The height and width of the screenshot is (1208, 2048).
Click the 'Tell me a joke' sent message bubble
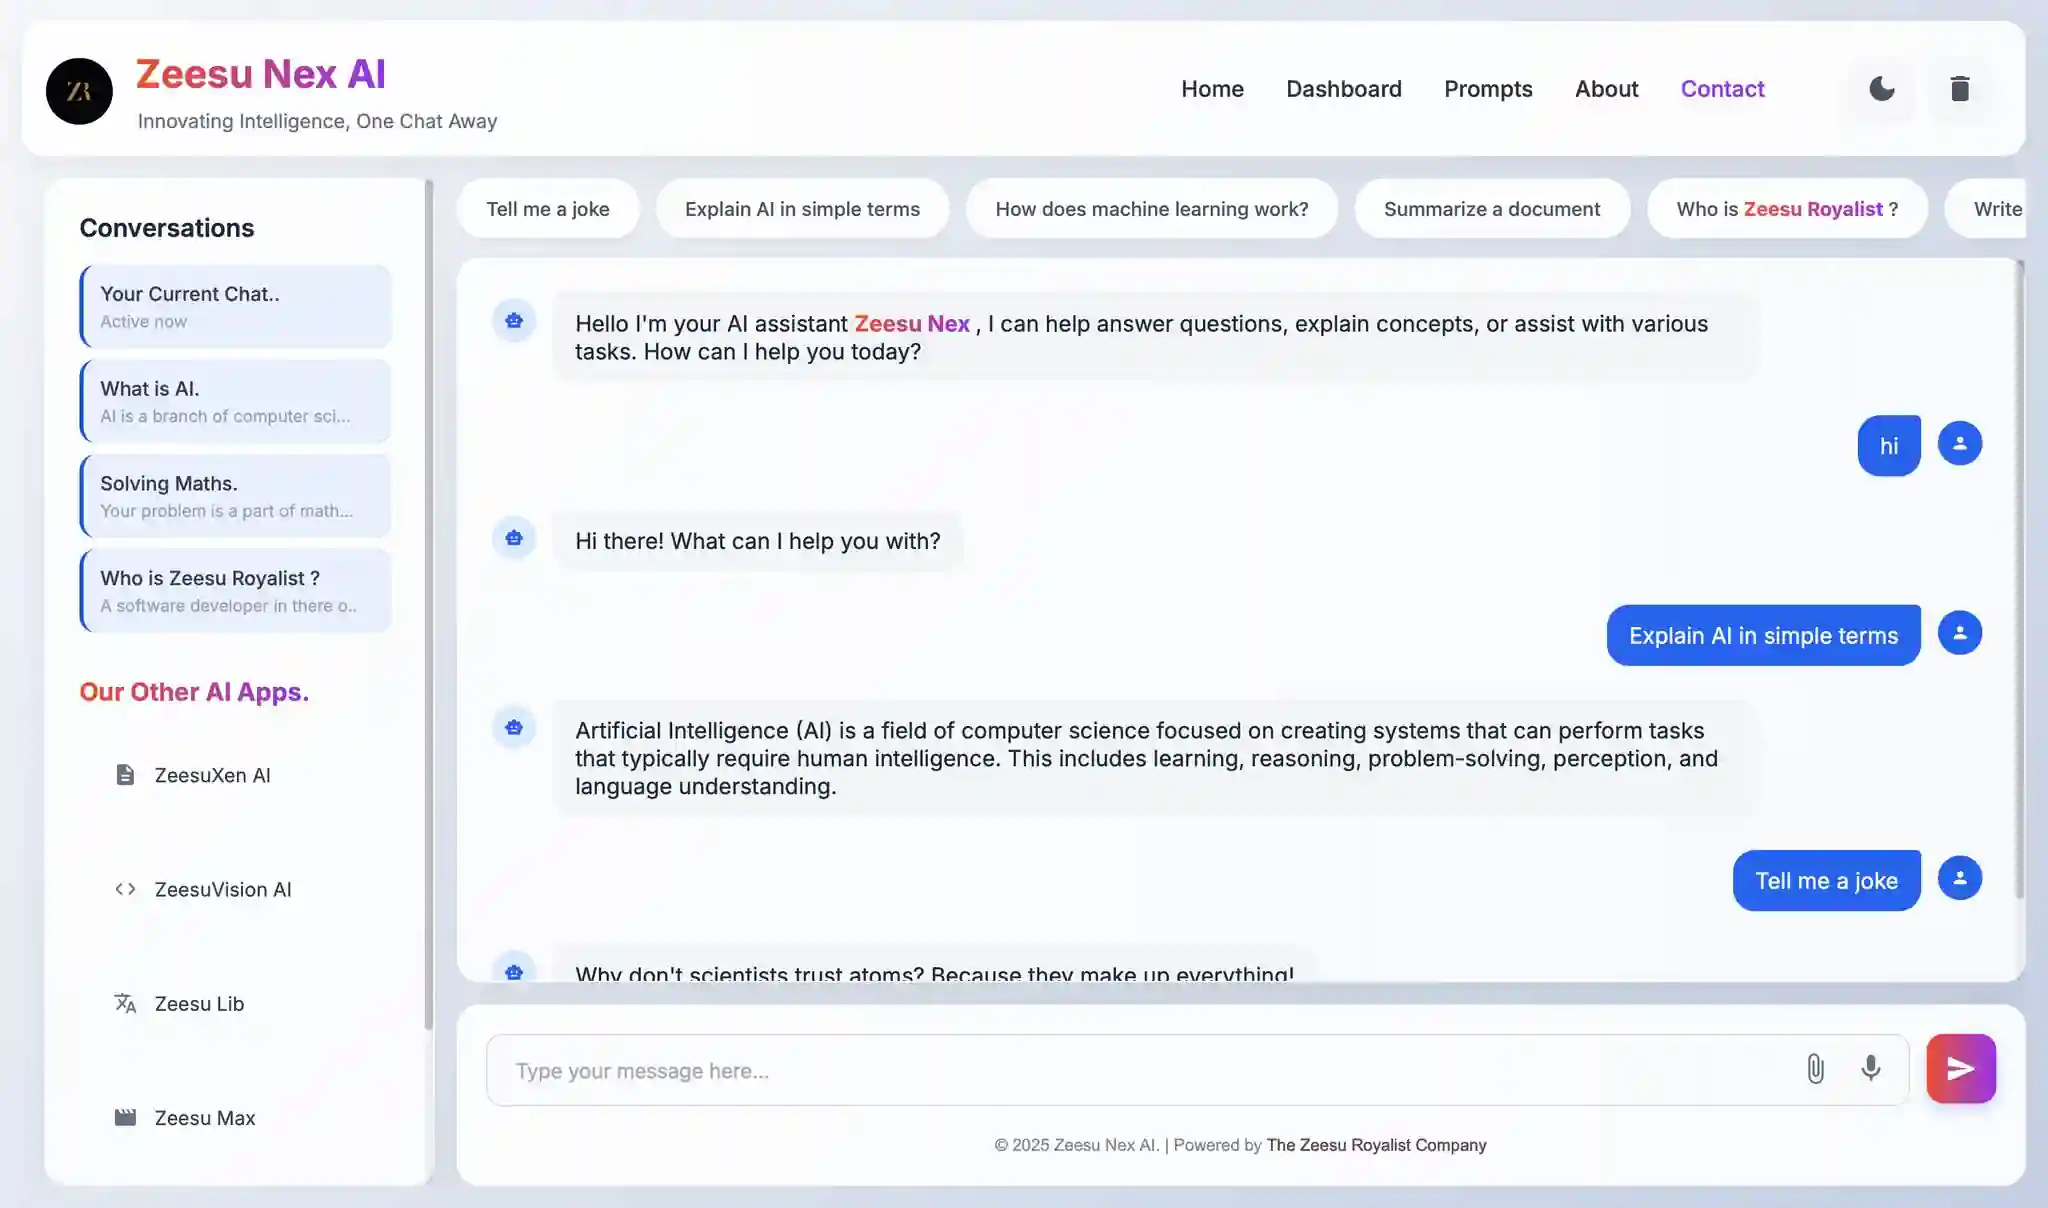1826,880
